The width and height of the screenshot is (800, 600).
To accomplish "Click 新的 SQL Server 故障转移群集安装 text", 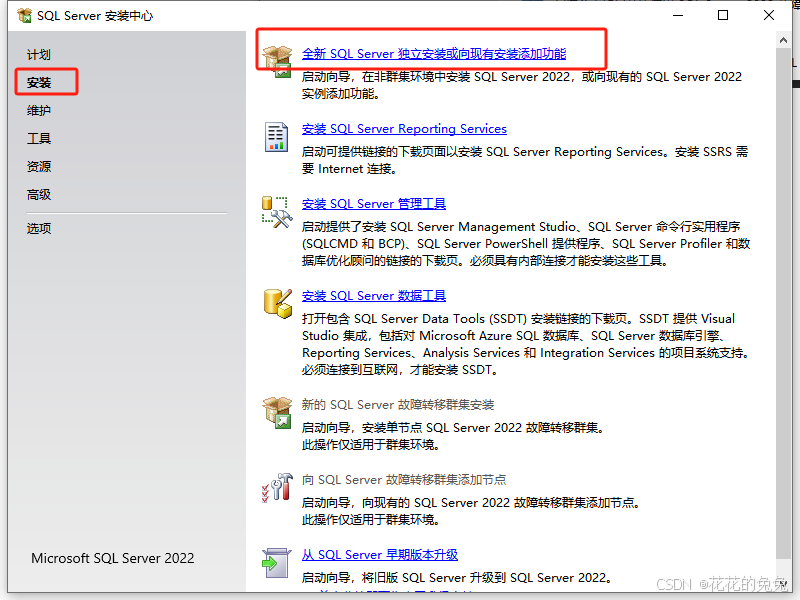I will 398,405.
